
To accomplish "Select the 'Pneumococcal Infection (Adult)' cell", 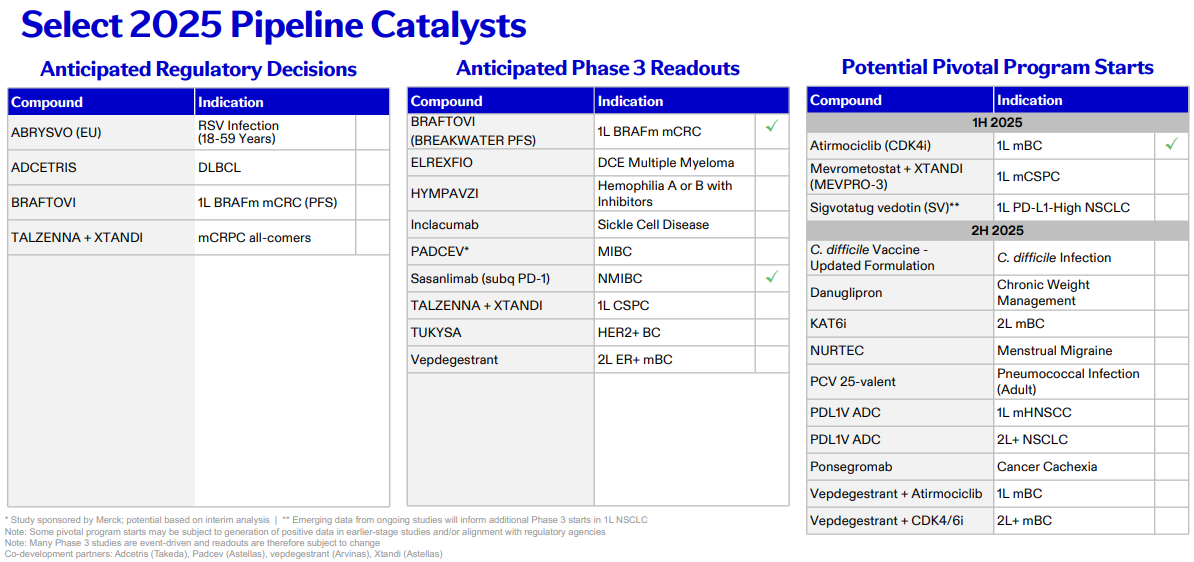I will 1074,382.
